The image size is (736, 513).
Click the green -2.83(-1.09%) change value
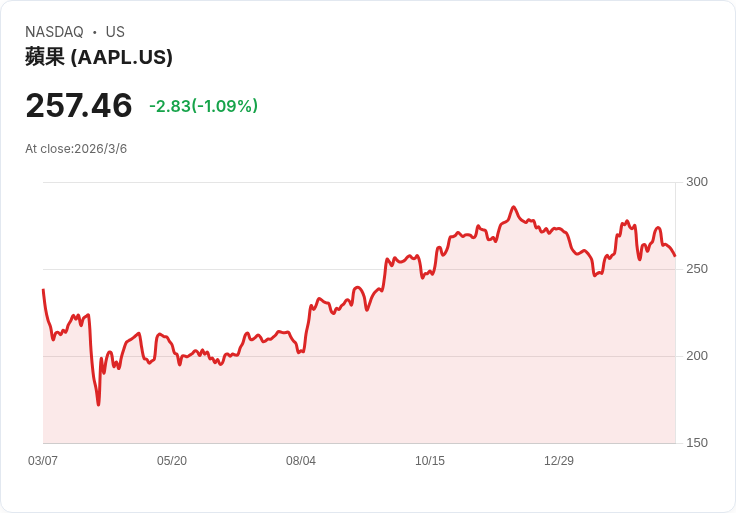pyautogui.click(x=203, y=106)
